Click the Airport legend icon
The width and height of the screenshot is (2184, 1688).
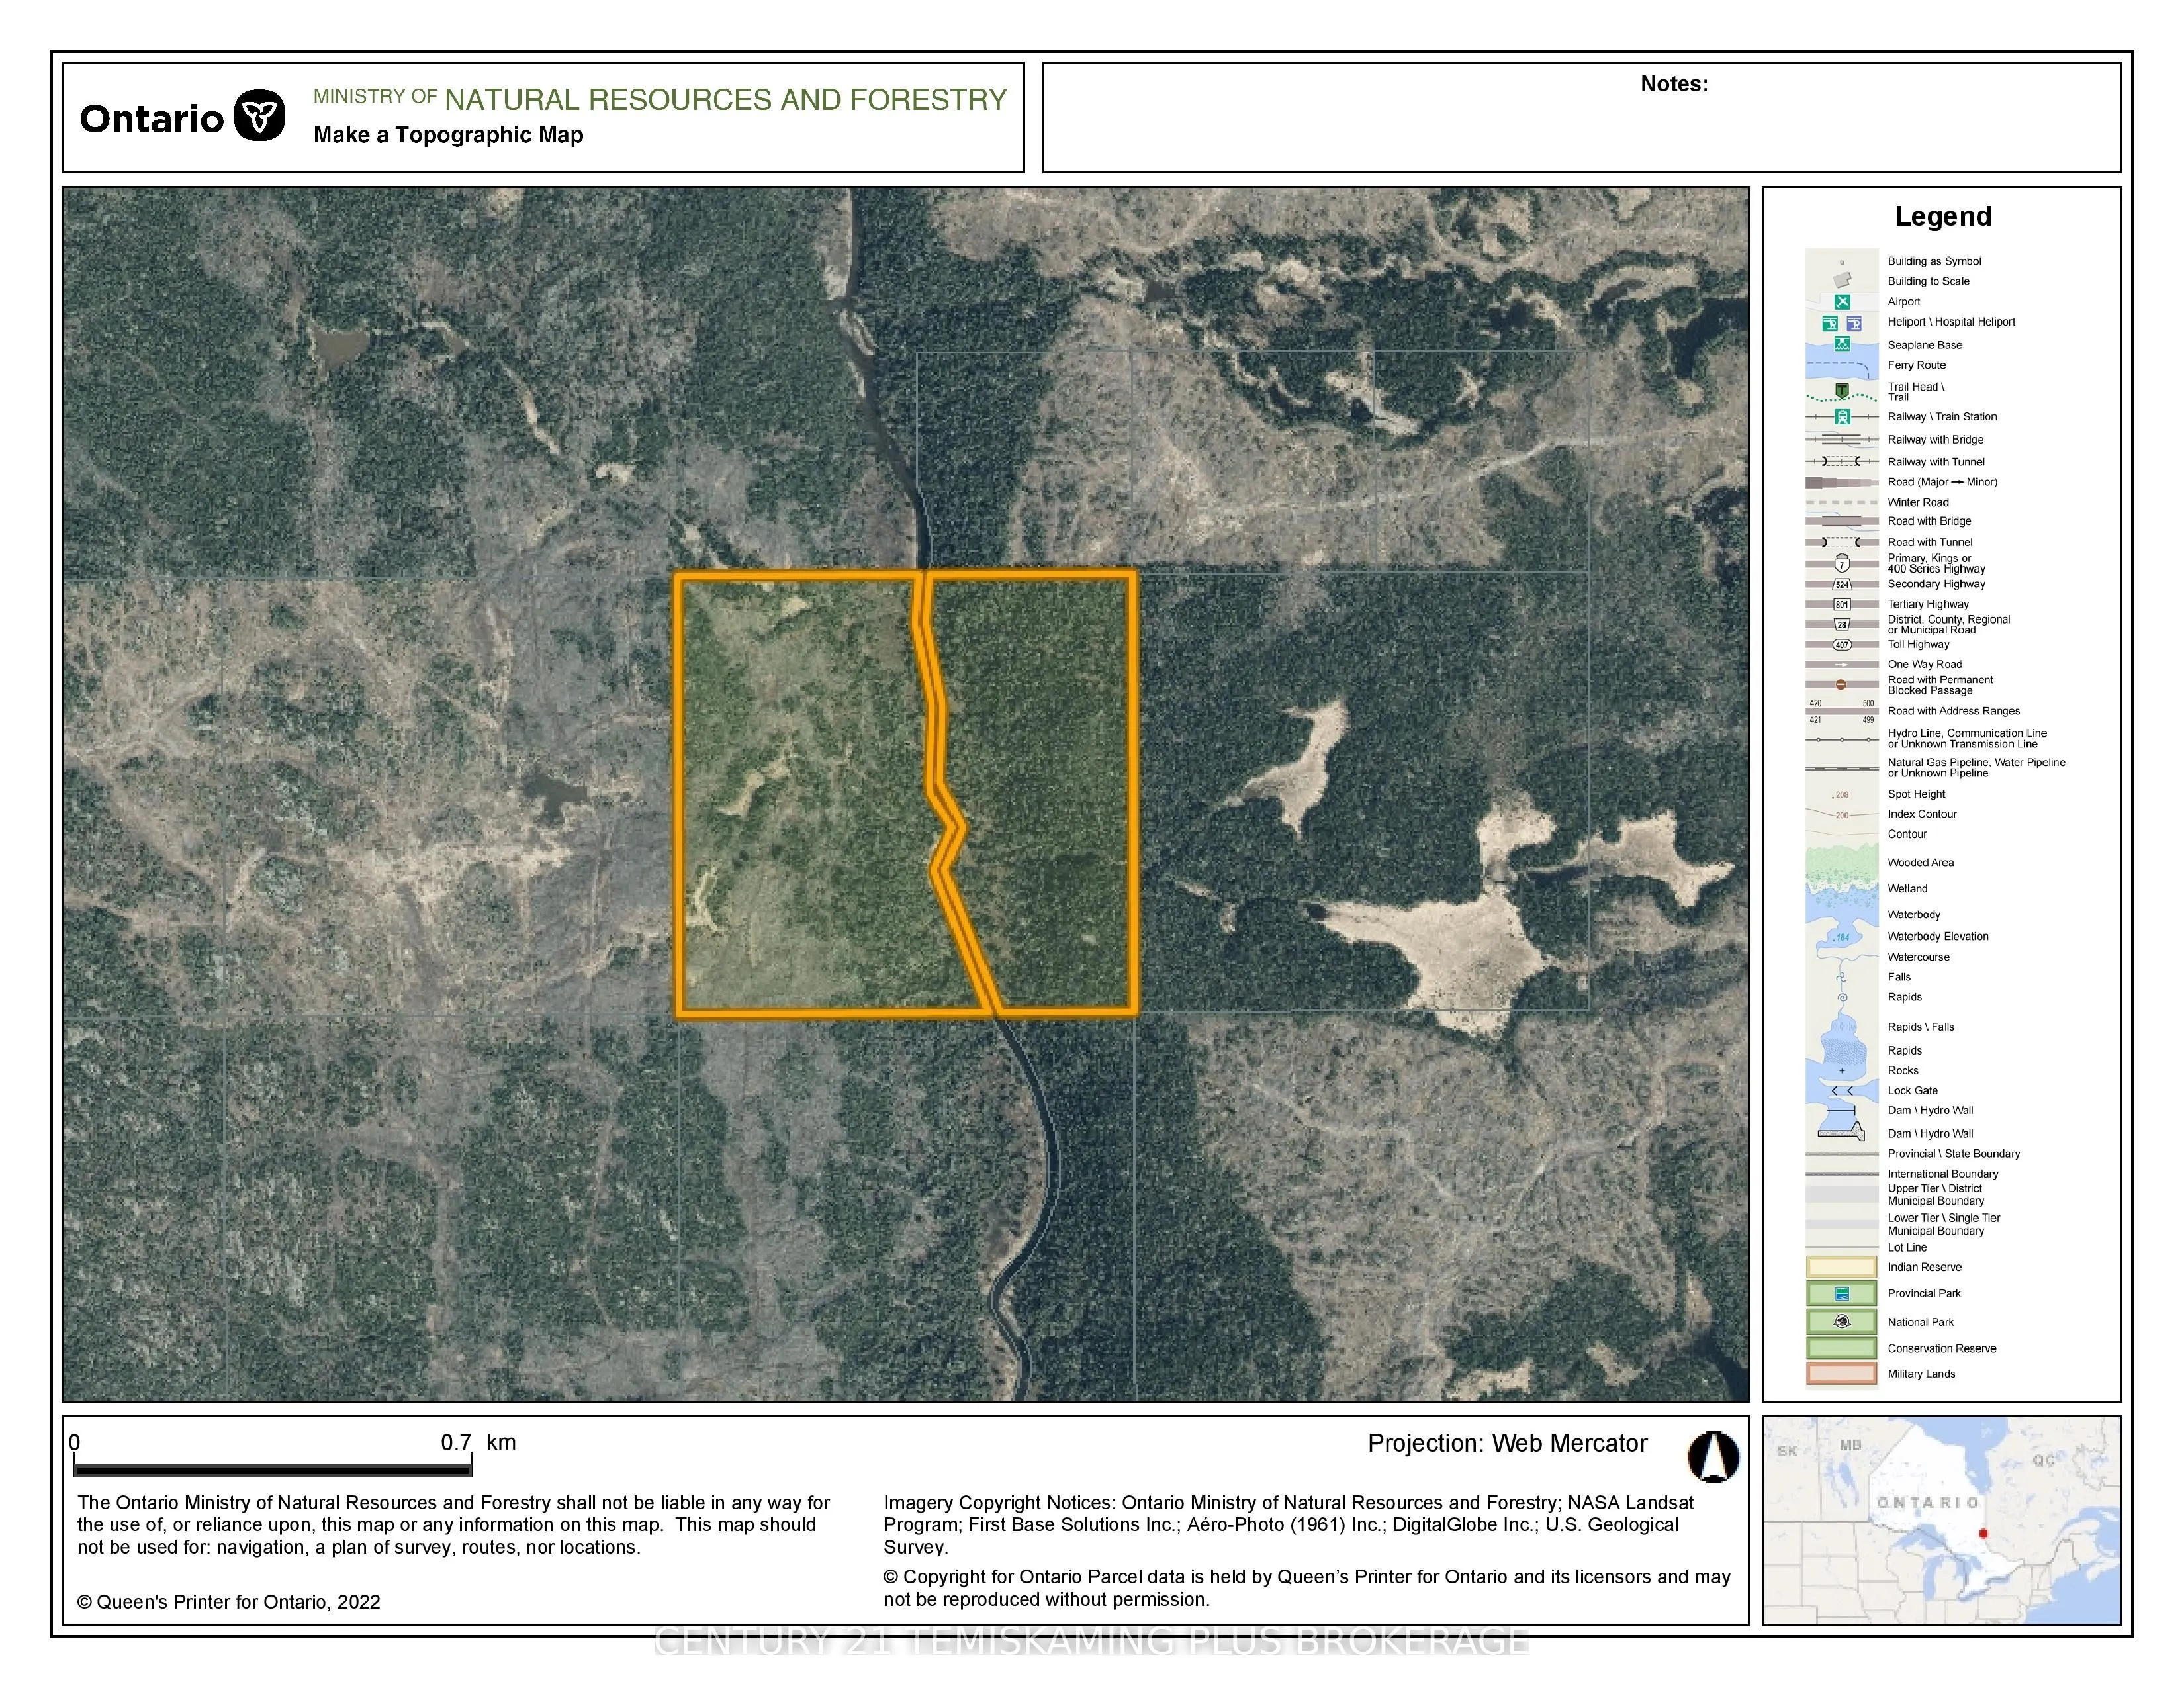coord(1842,301)
